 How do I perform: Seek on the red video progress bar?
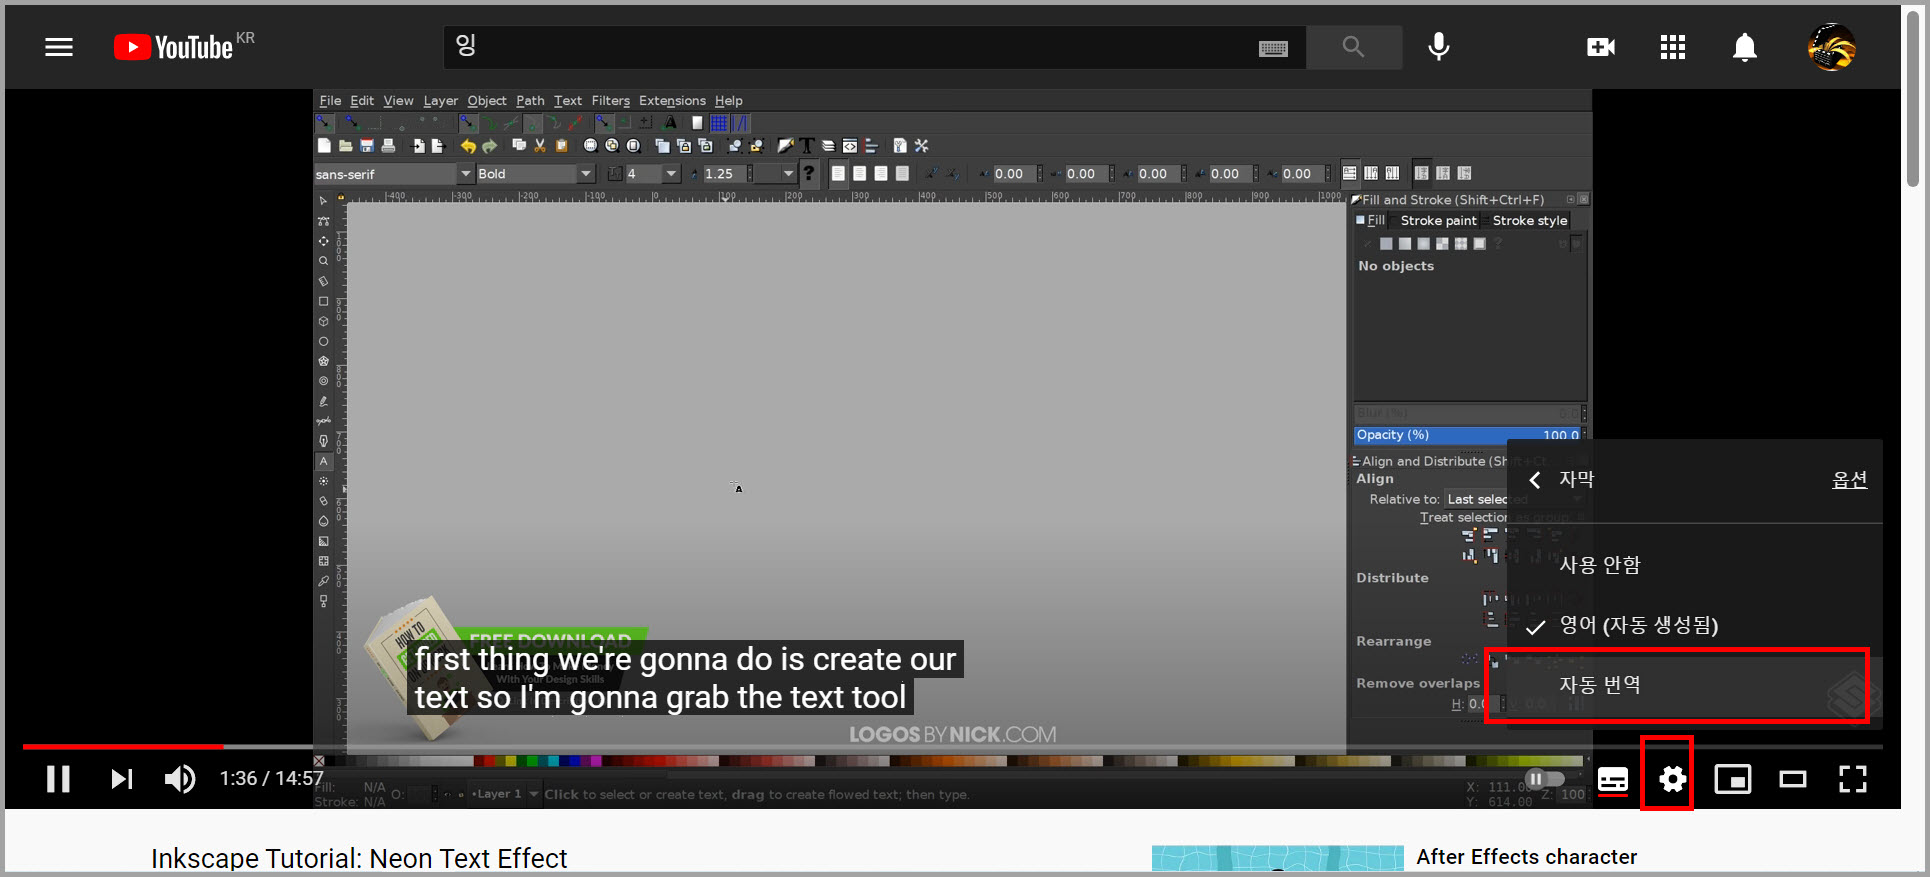tap(953, 746)
